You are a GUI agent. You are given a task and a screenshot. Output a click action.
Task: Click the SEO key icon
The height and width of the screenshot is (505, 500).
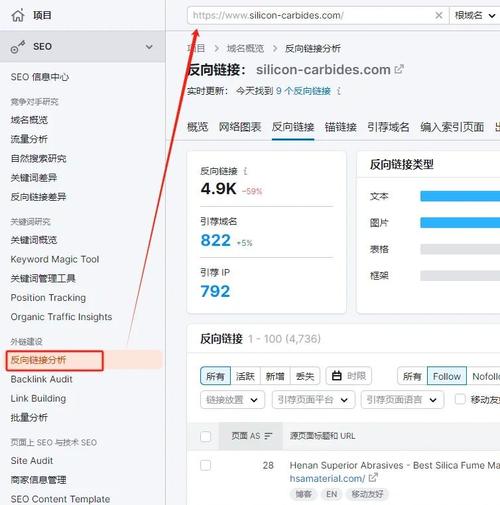(18, 47)
